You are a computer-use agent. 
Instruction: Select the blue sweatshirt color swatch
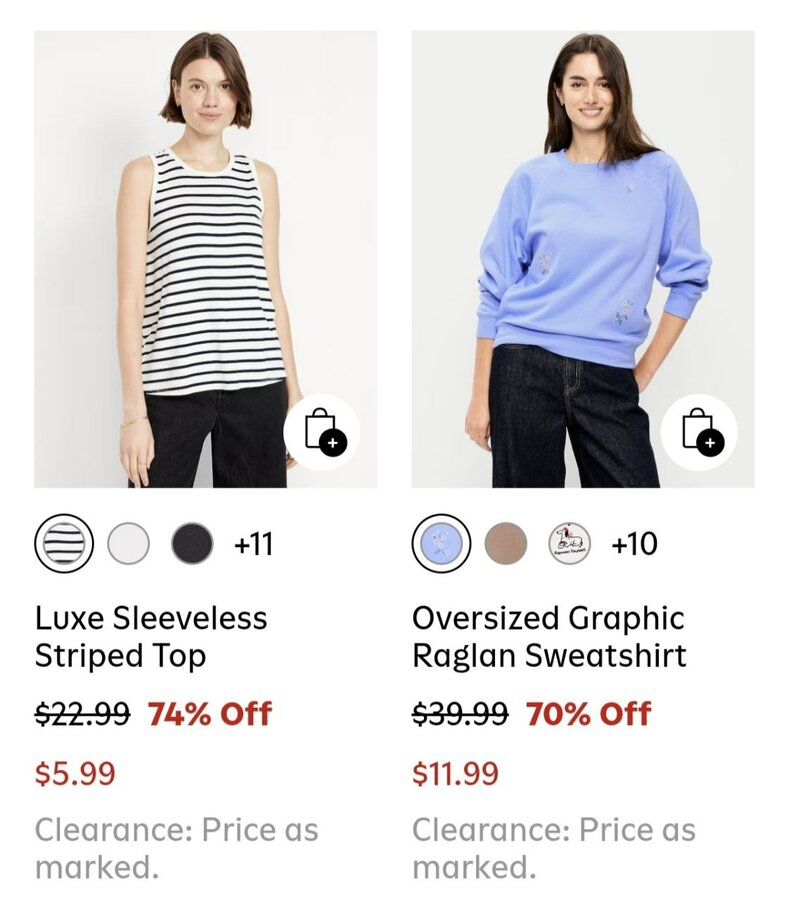(x=441, y=544)
